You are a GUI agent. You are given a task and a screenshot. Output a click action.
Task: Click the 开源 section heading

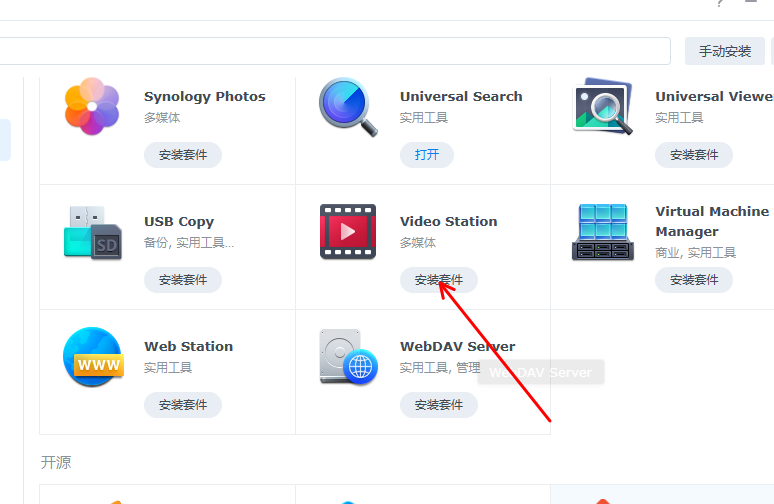coord(56,463)
